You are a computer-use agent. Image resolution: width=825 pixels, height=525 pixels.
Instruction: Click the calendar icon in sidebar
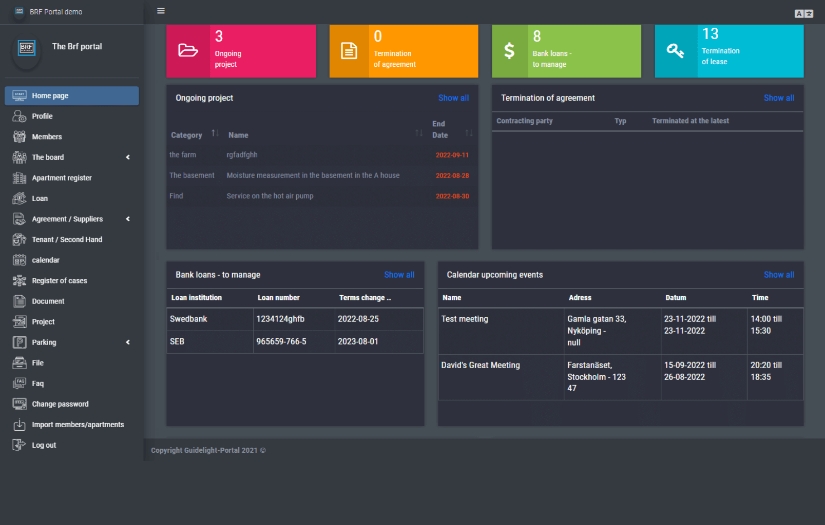pyautogui.click(x=19, y=260)
